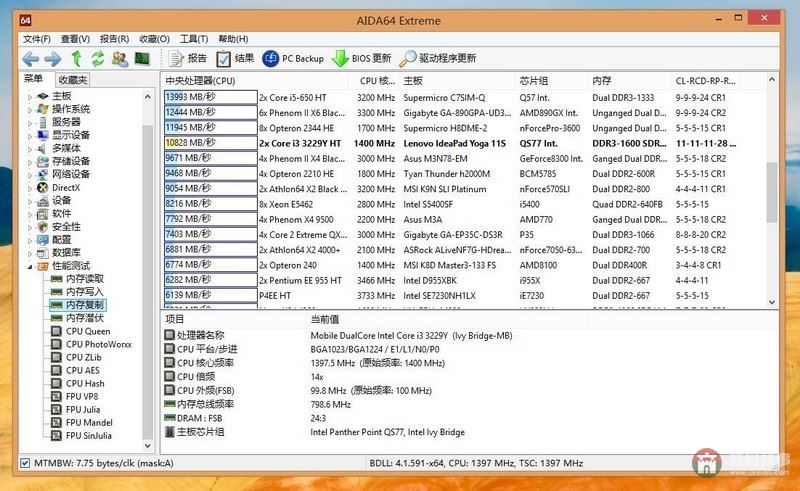800x491 pixels.
Task: Open the 工具(T) menu
Action: click(194, 39)
